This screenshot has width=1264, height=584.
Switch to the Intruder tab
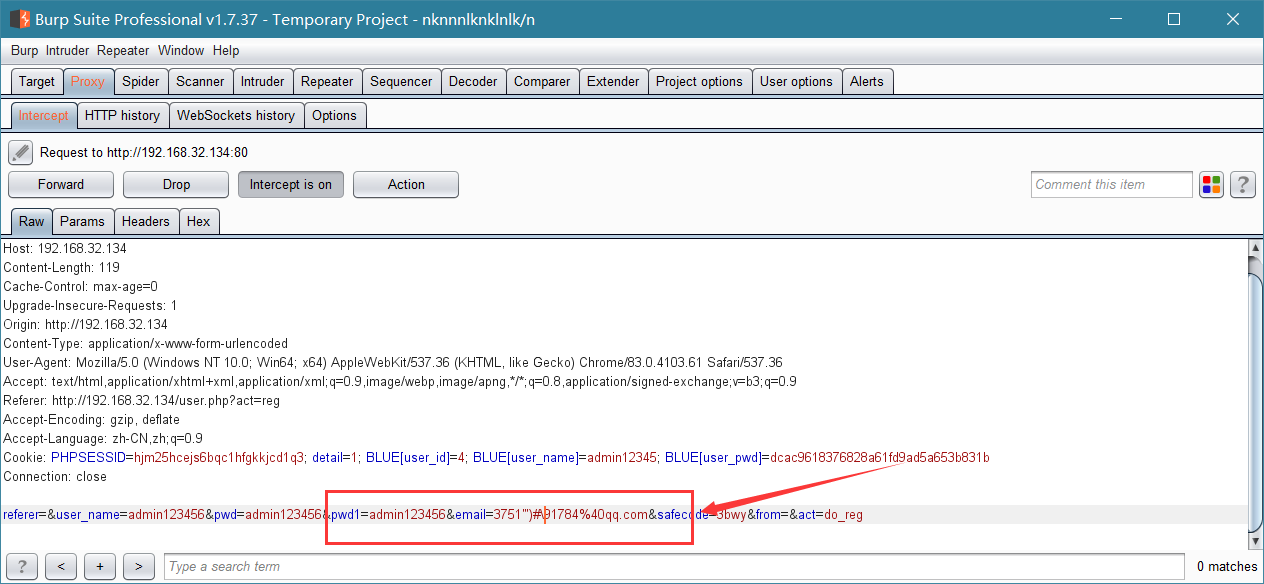click(x=263, y=82)
